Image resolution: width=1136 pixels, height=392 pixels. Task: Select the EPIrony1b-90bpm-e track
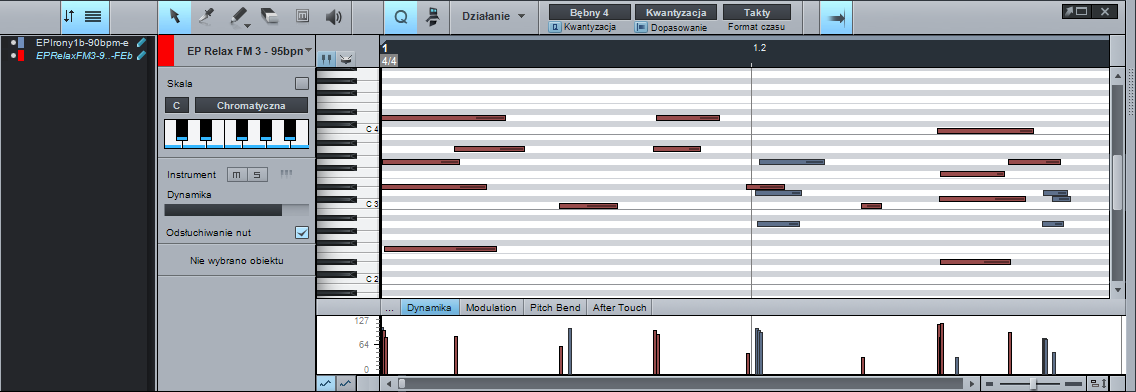[x=82, y=43]
